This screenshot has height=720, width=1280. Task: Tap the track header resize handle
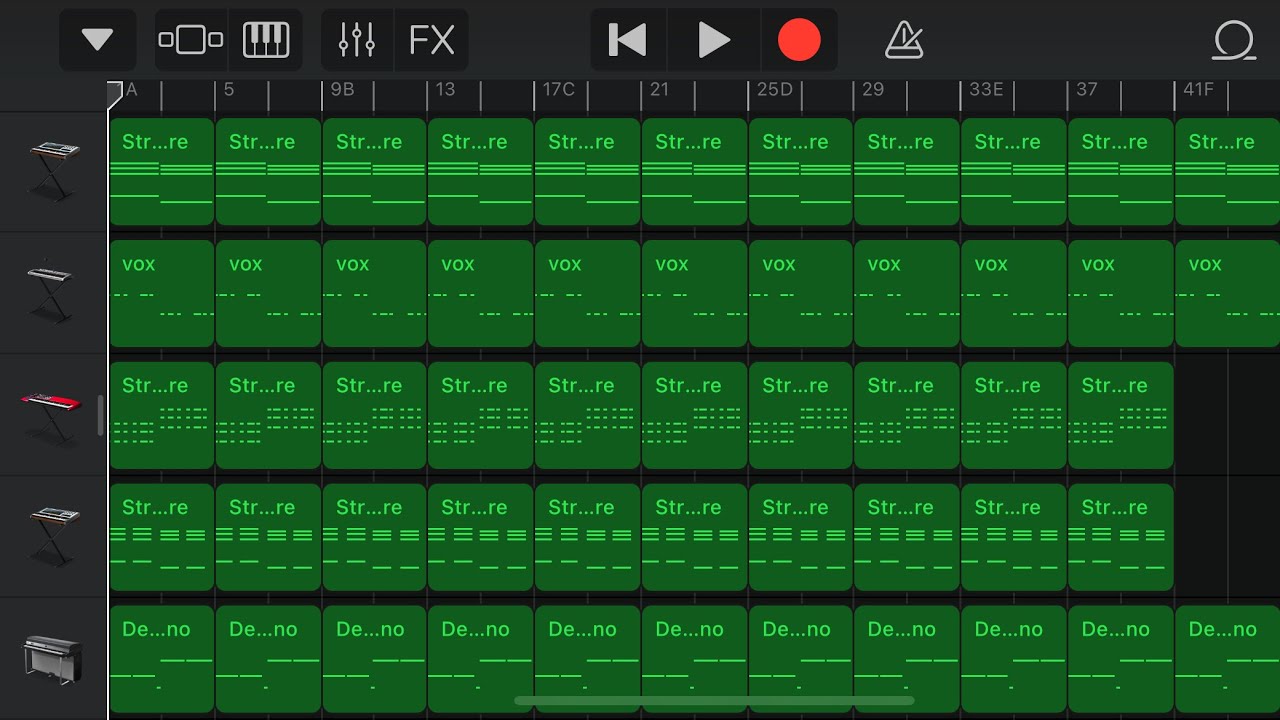tap(100, 416)
